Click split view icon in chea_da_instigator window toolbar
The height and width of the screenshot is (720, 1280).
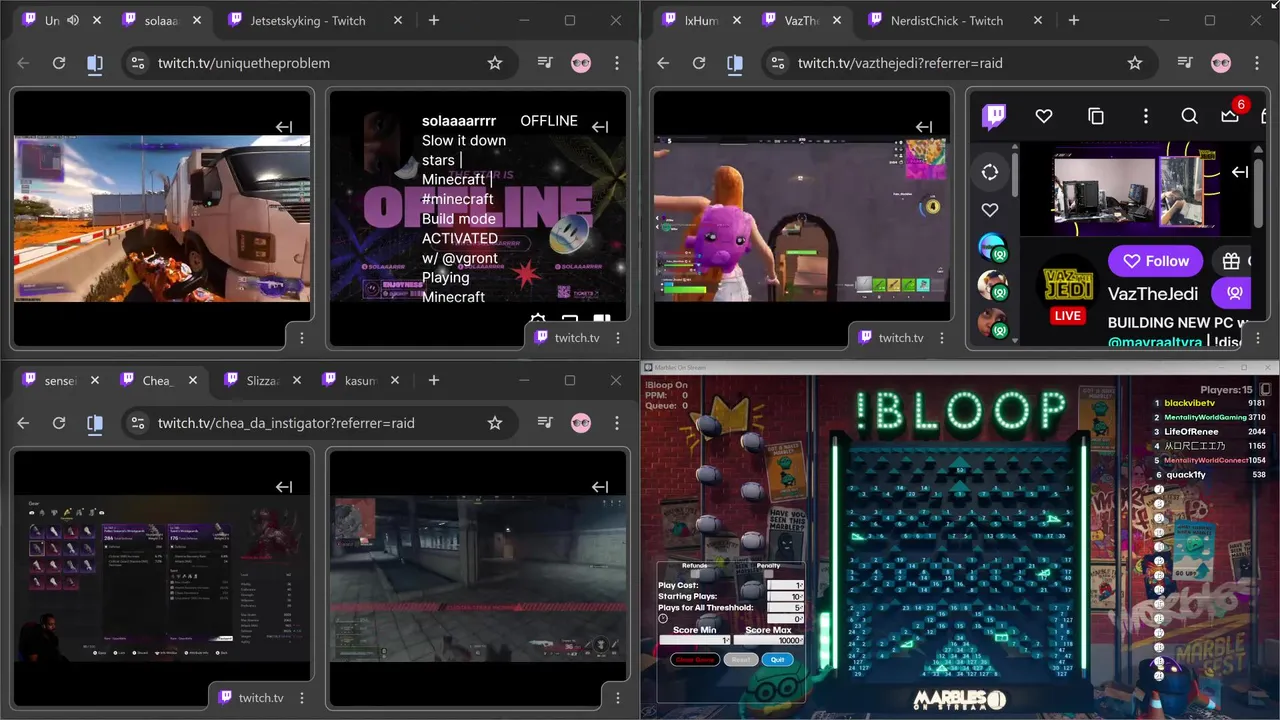[95, 423]
